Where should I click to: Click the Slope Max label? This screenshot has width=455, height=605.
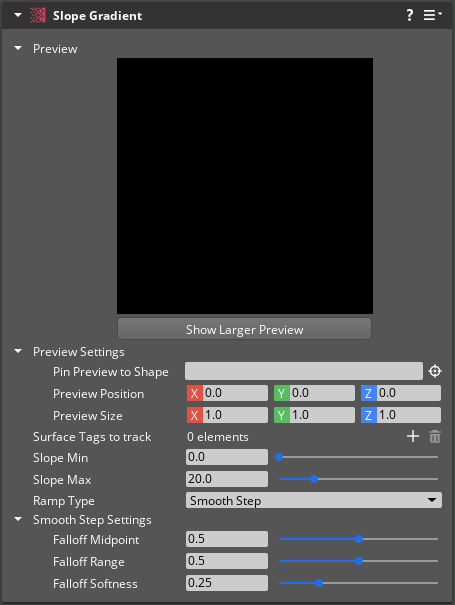62,480
